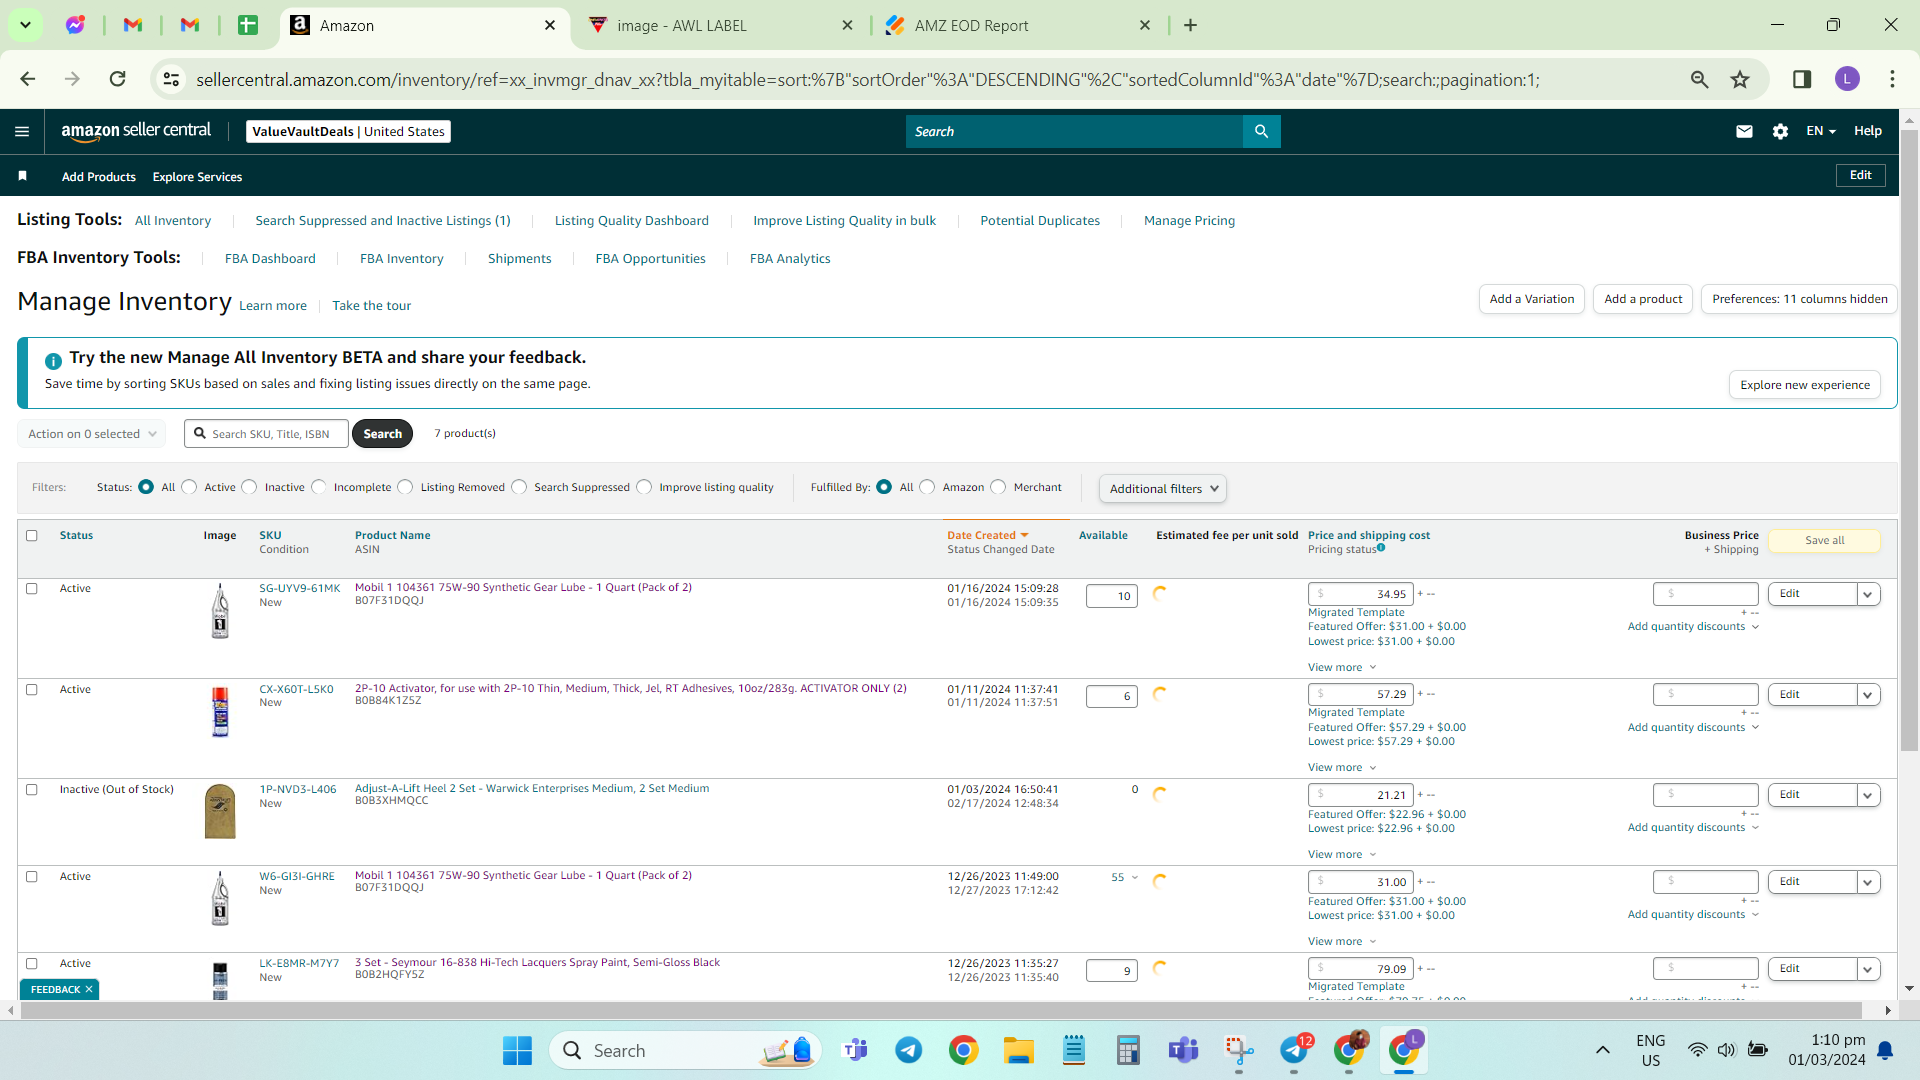
Task: Close the FEEDBACK tab with its X
Action: 89,989
